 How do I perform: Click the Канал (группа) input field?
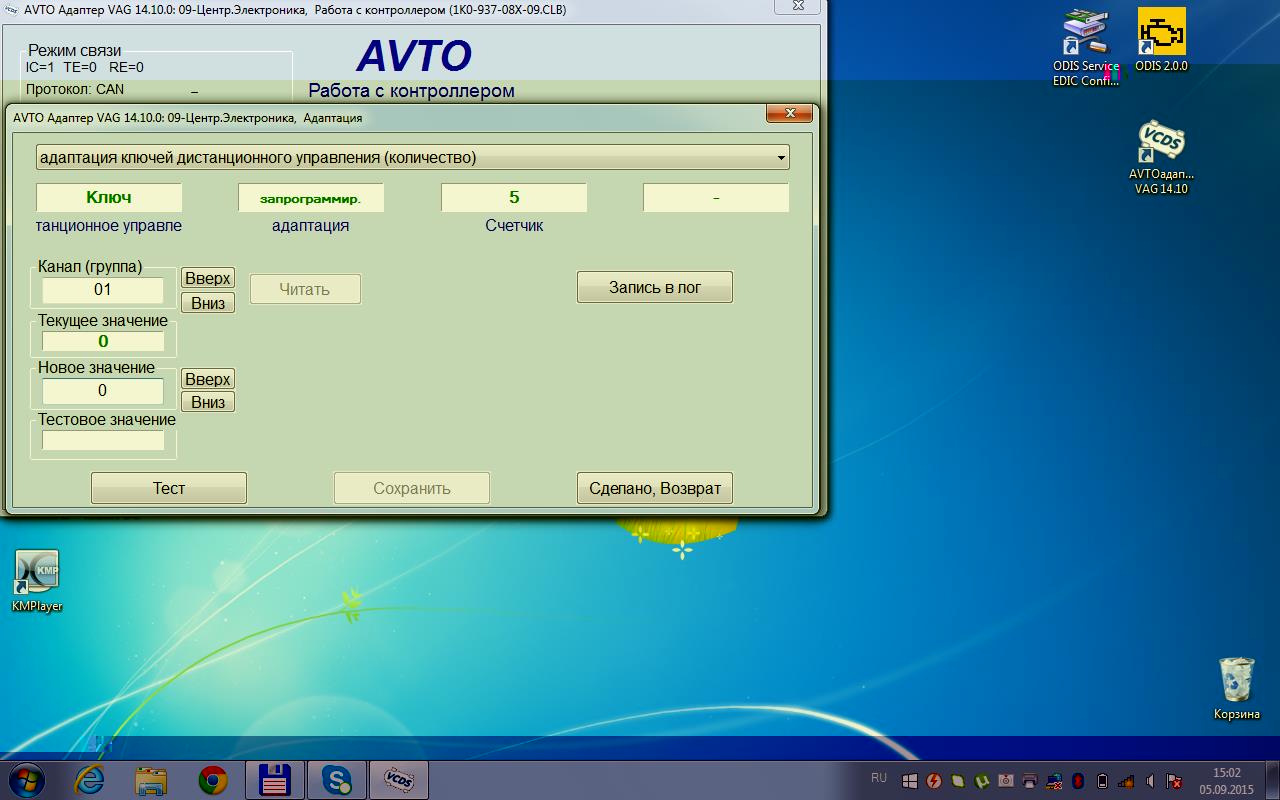click(x=103, y=290)
